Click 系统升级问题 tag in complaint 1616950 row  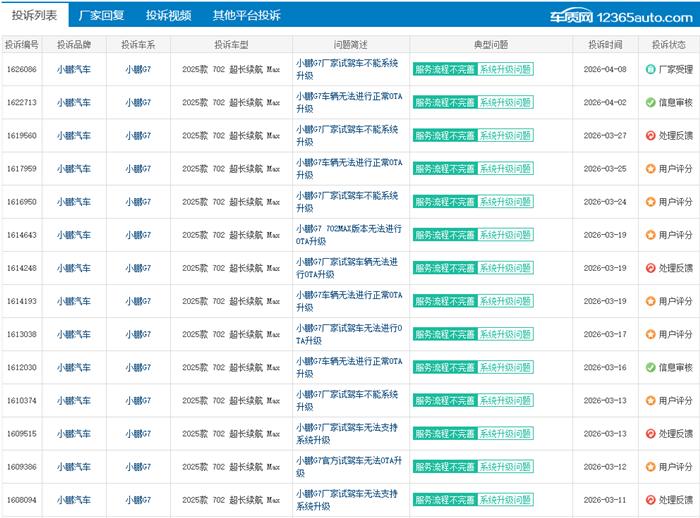(505, 202)
